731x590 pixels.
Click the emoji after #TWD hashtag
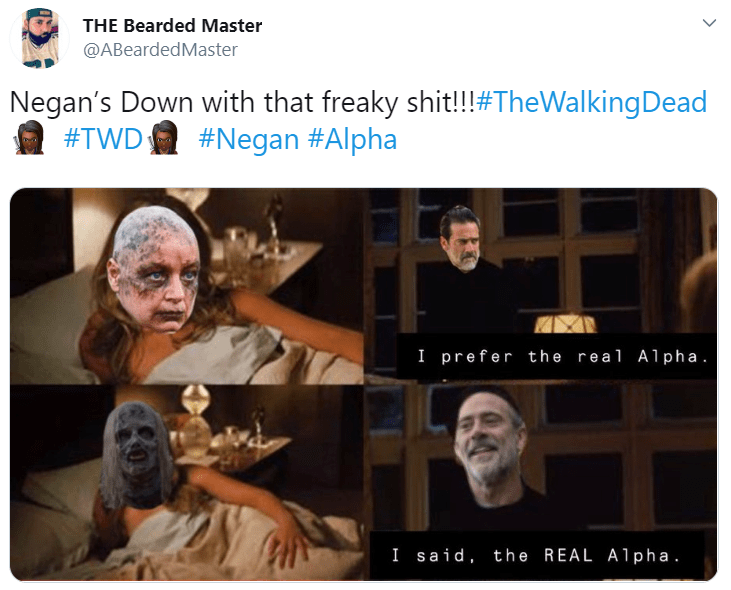click(164, 137)
